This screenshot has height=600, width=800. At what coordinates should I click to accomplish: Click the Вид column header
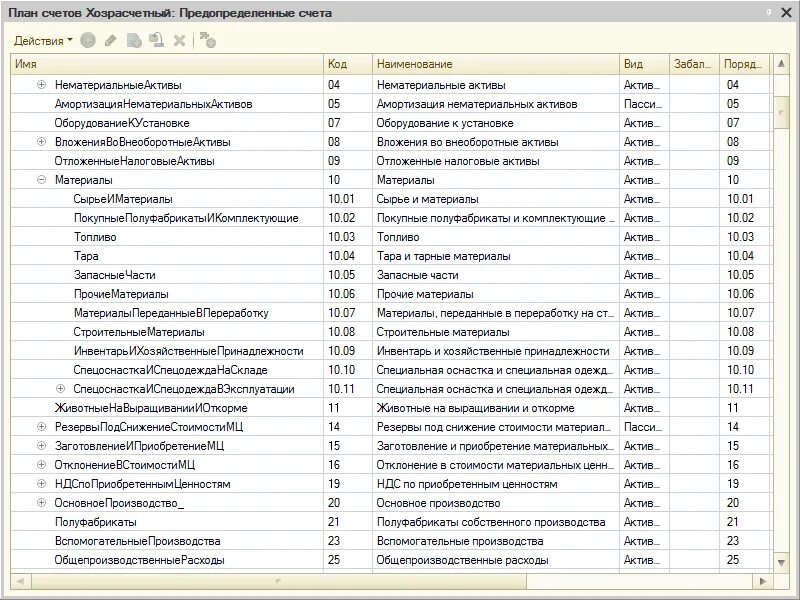(644, 64)
